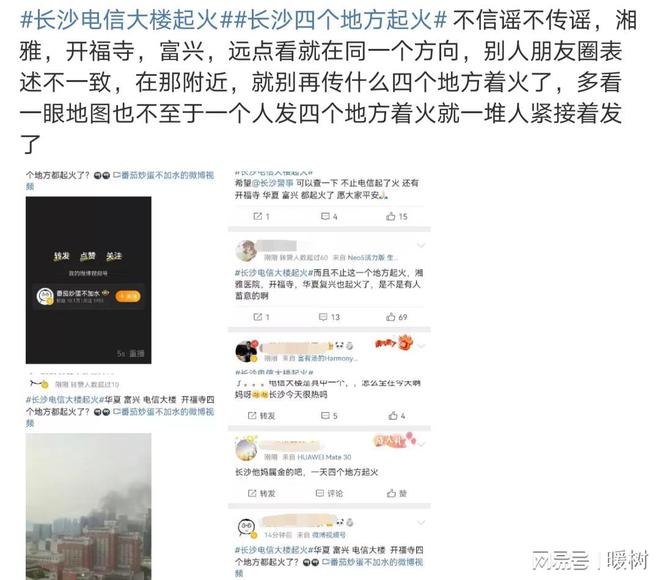Image resolution: width=660 pixels, height=580 pixels.
Task: Like the post with 69 likes
Action: [391, 317]
